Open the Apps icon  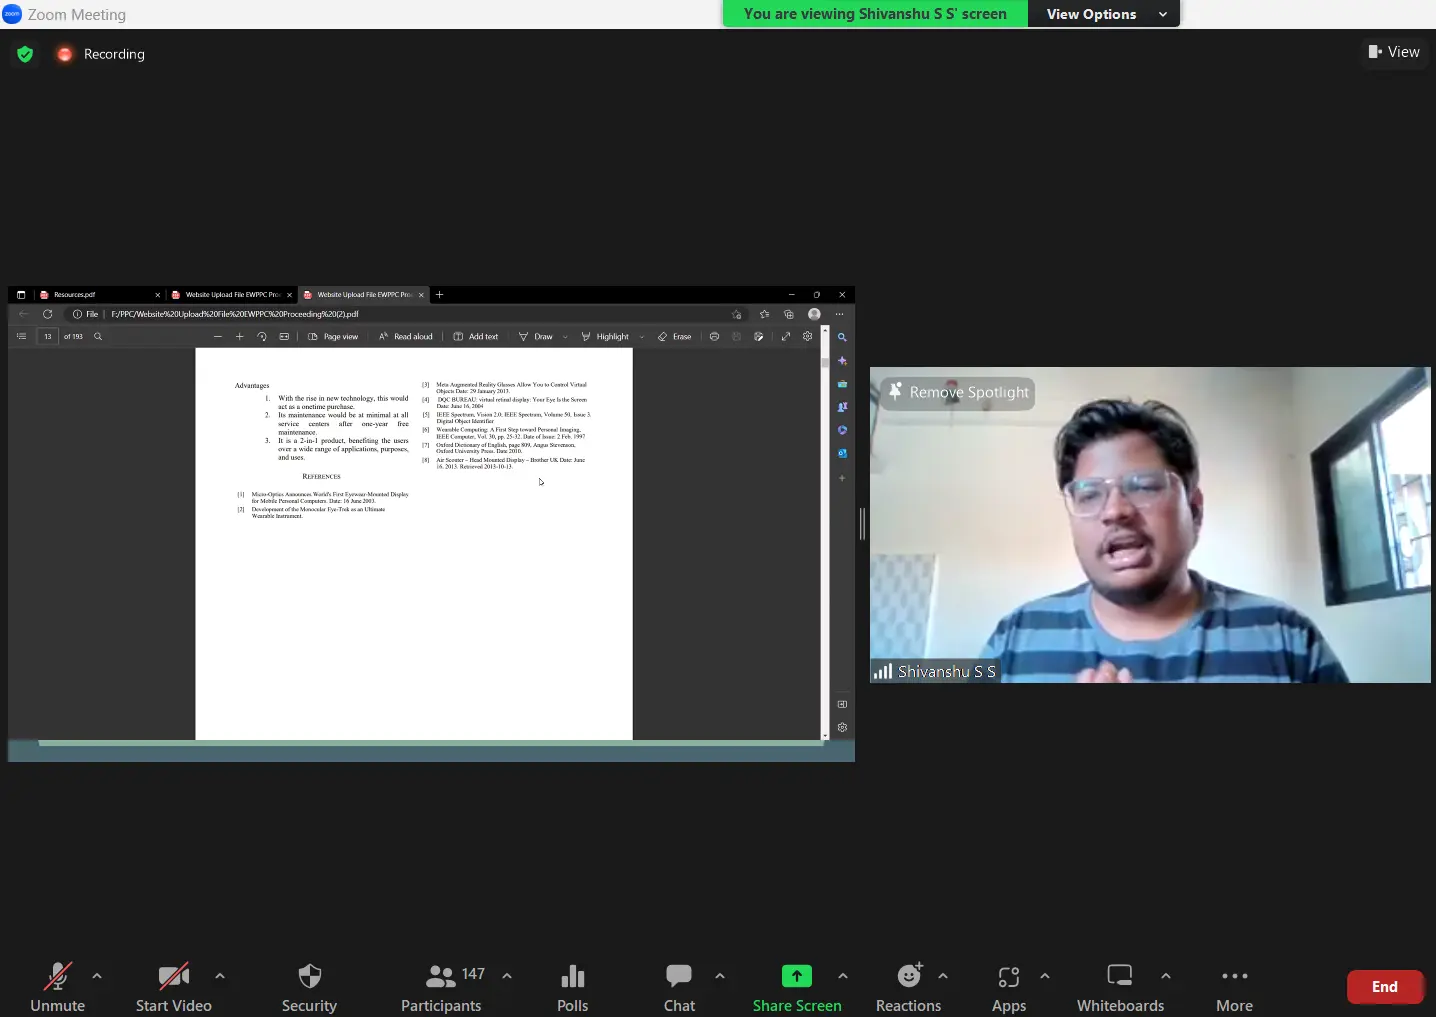(1008, 986)
